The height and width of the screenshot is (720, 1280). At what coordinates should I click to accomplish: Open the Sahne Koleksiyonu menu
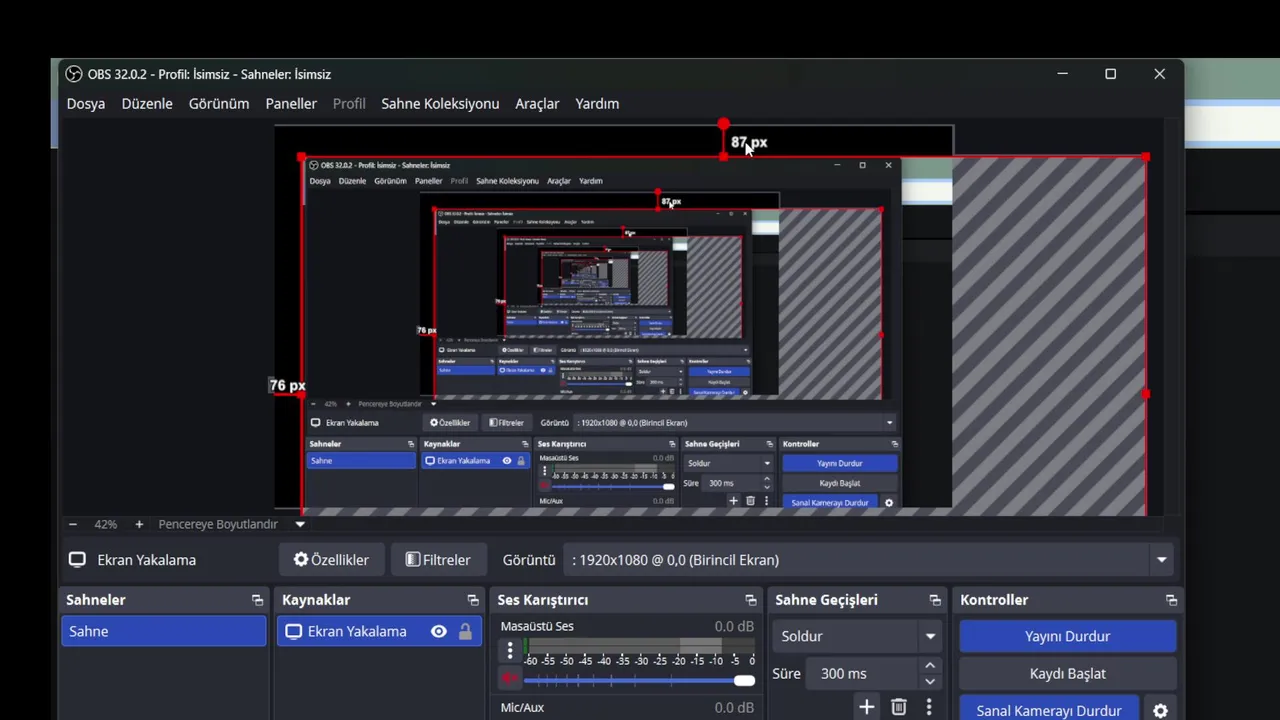click(x=440, y=104)
